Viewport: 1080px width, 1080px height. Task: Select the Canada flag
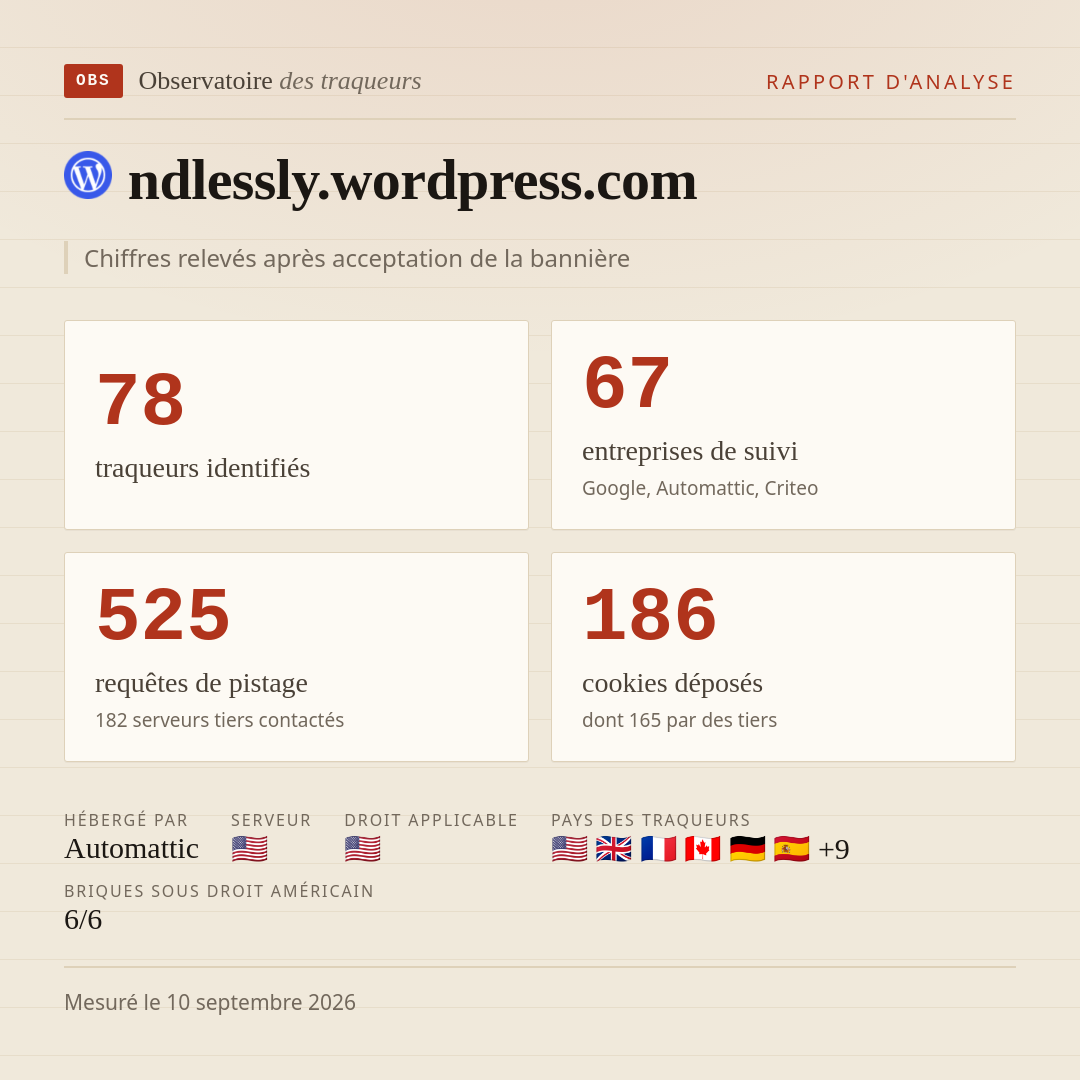[x=703, y=849]
